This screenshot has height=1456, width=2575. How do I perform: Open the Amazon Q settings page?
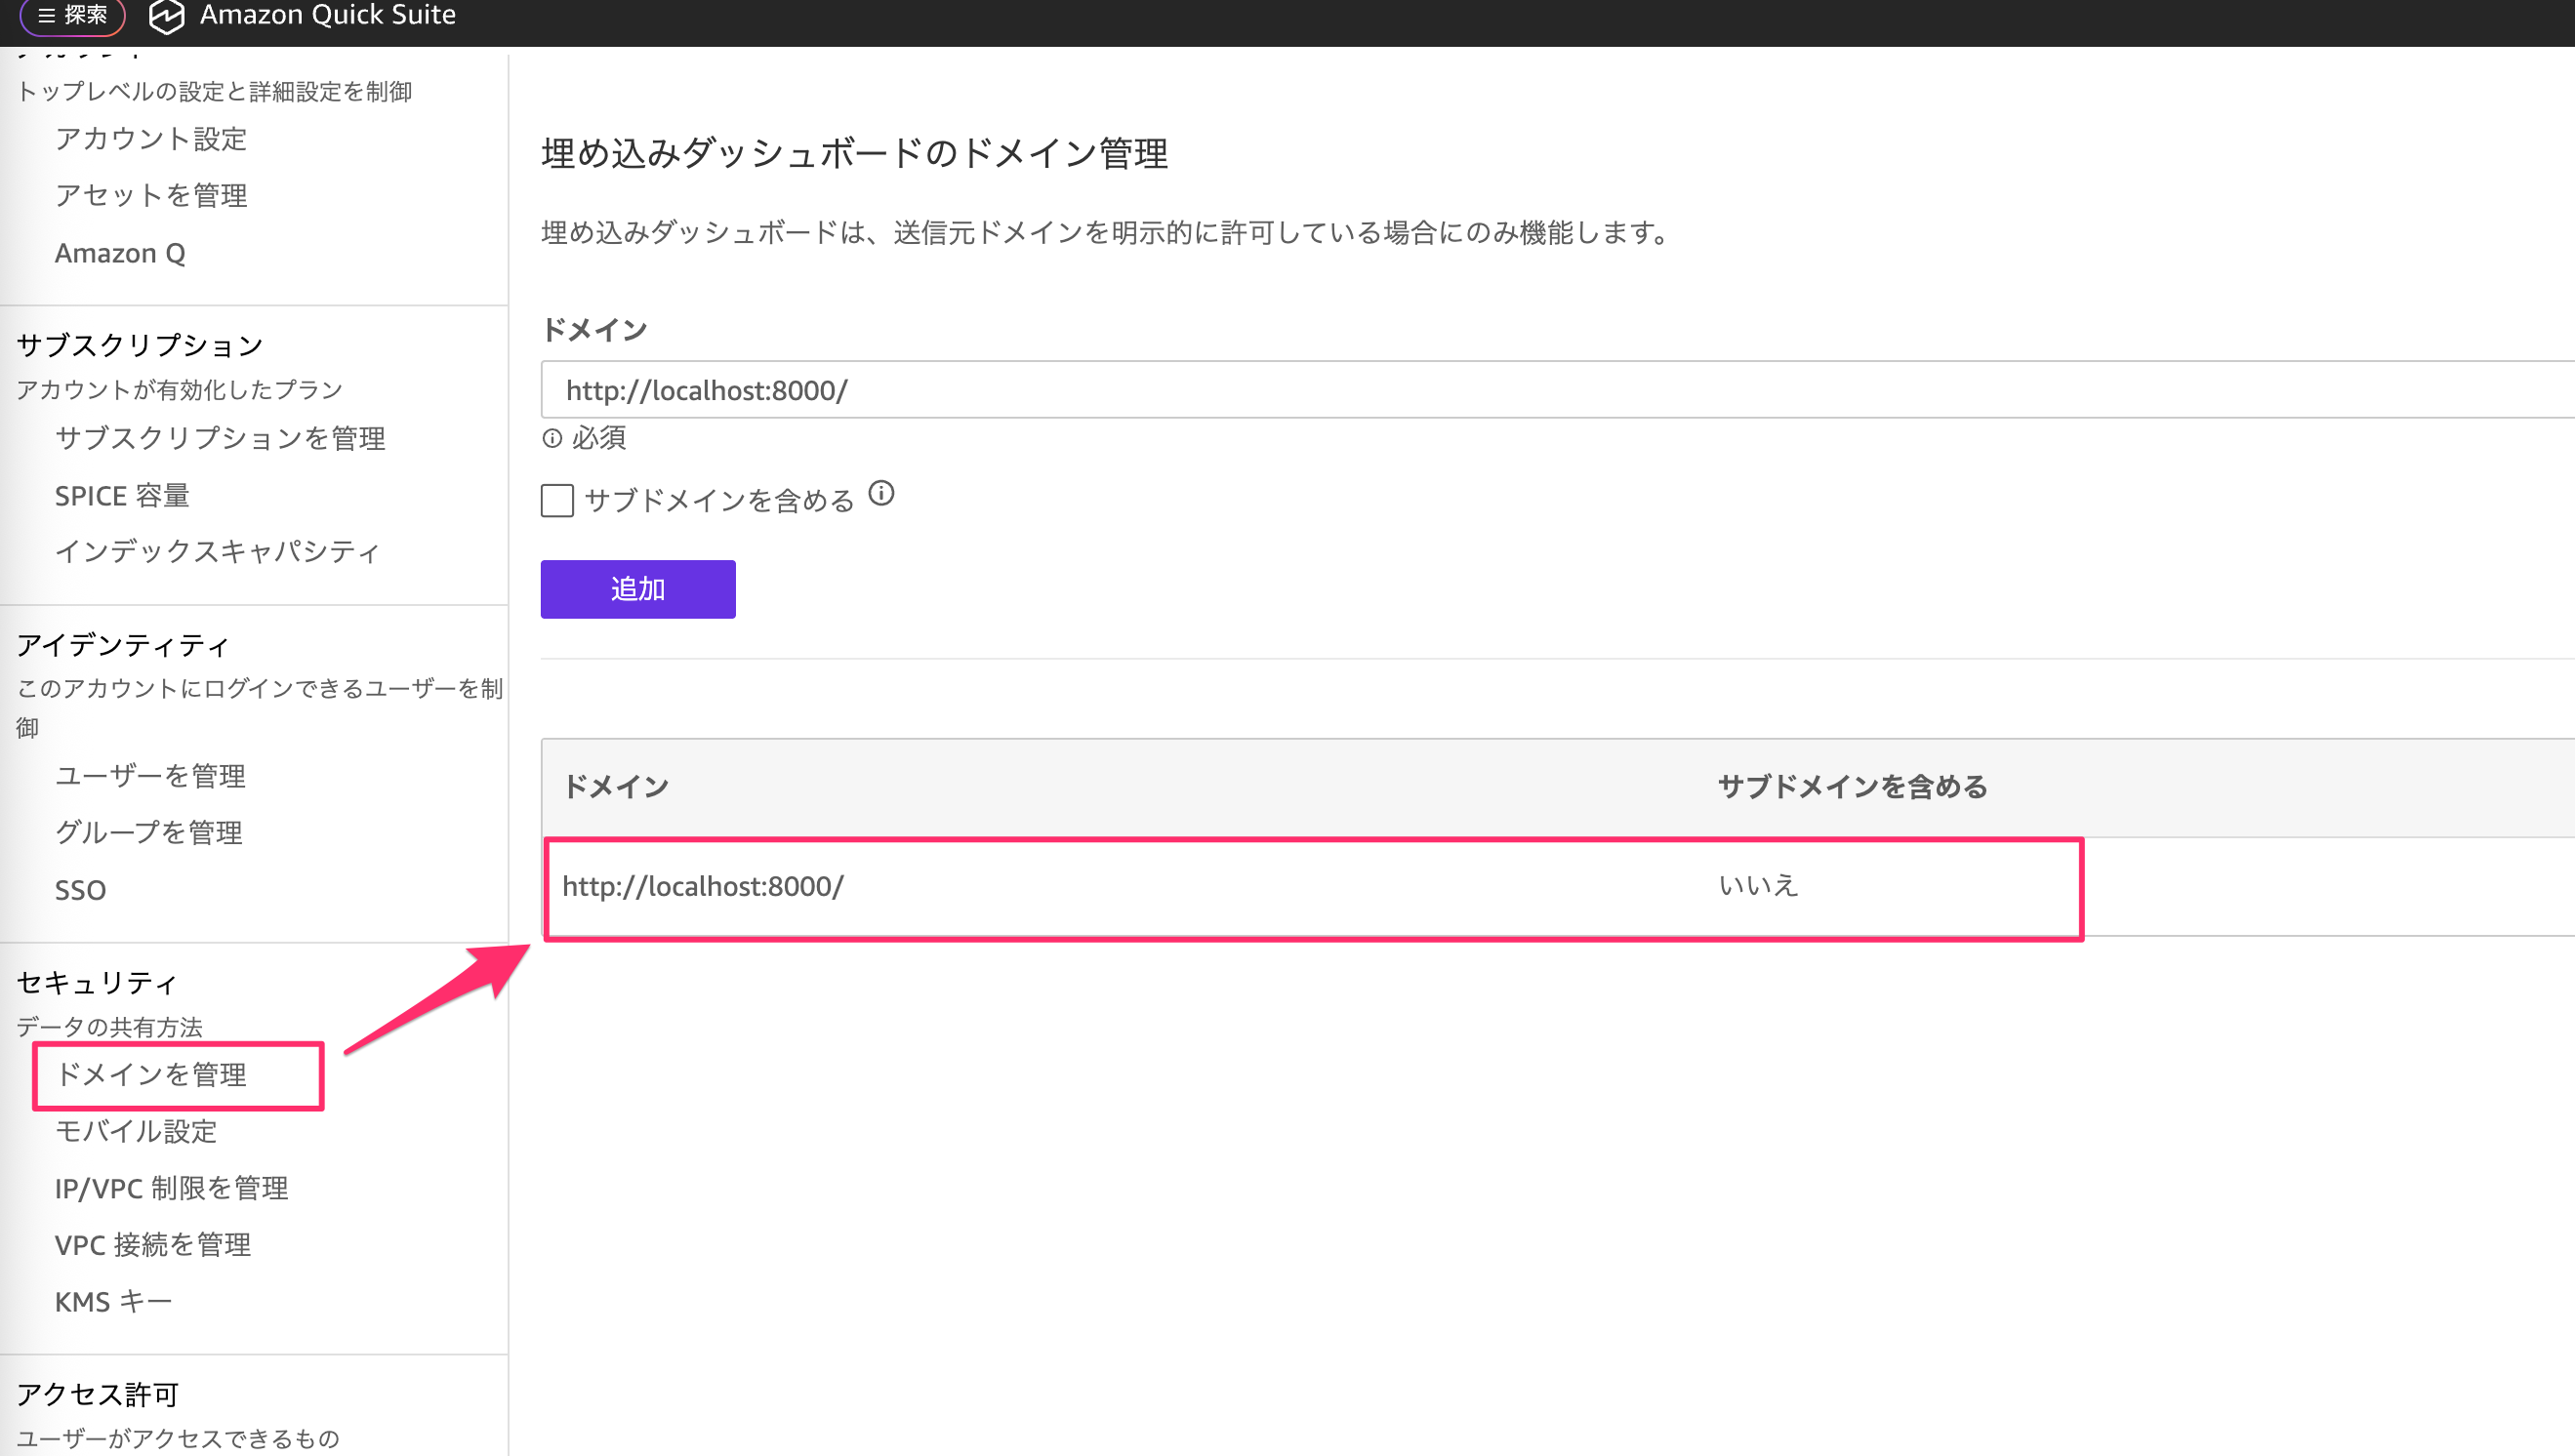coord(119,252)
